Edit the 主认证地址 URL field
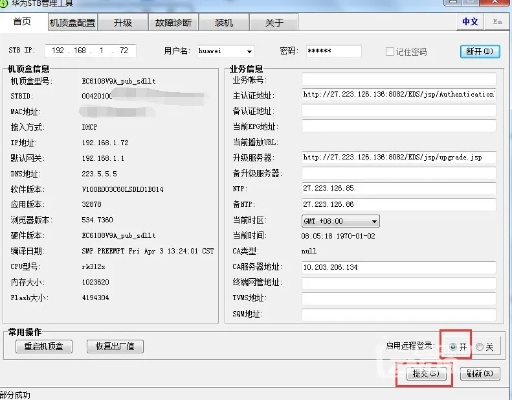Viewport: 512px width, 400px height. [399, 95]
